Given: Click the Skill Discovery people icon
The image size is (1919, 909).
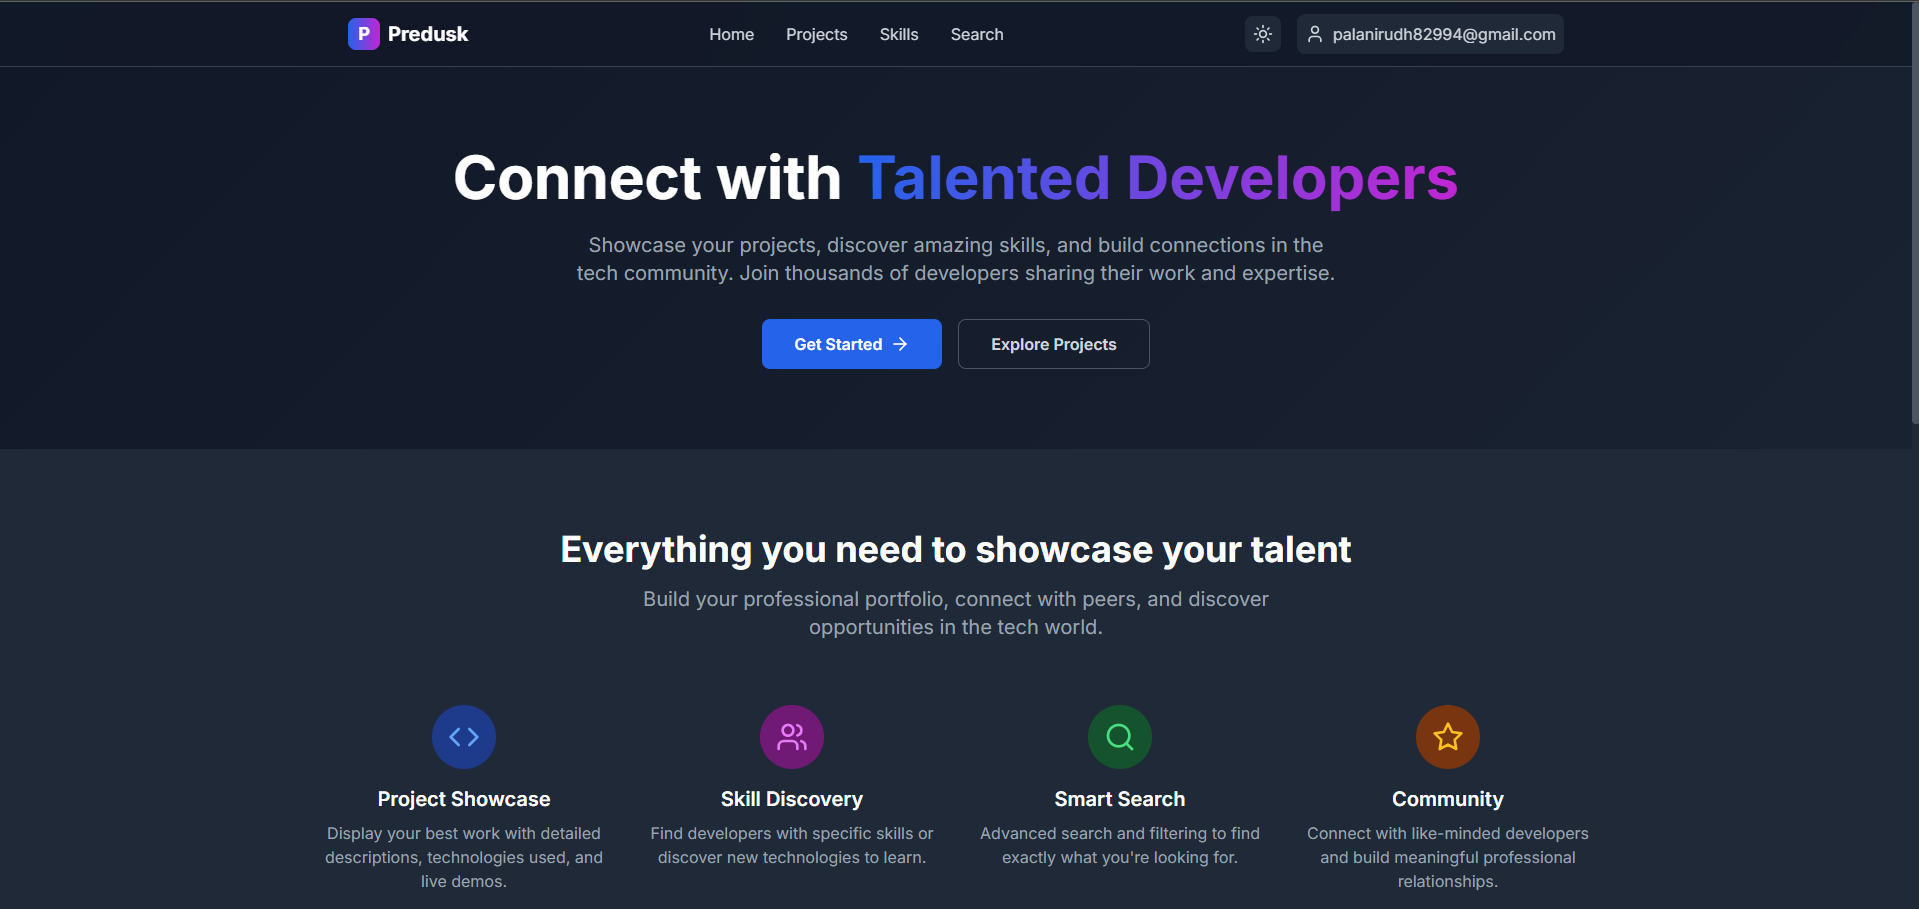Looking at the screenshot, I should click(x=791, y=737).
